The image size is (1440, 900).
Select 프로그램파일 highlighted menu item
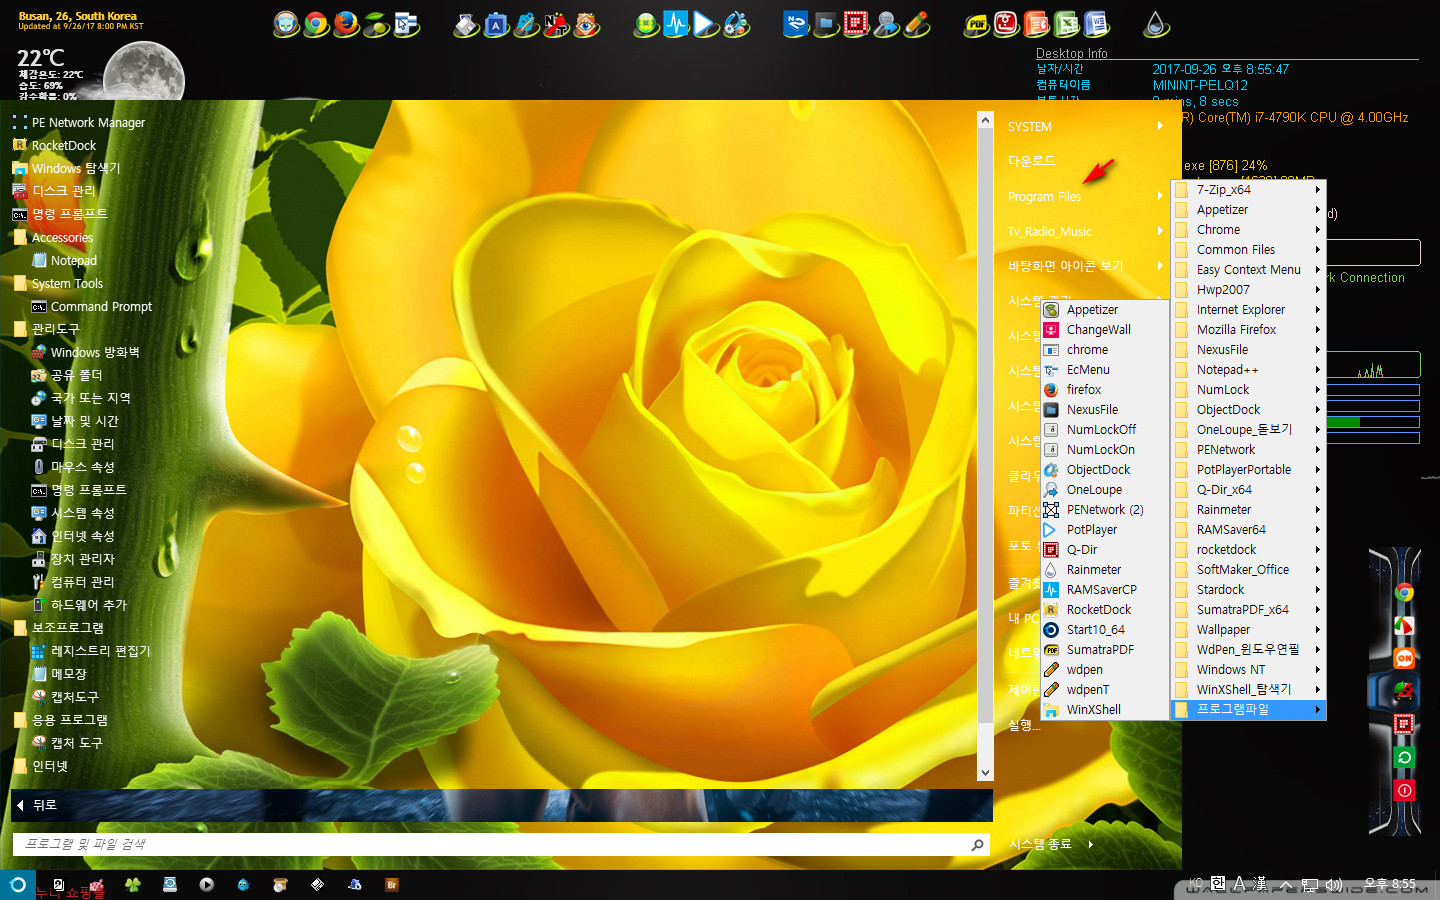pyautogui.click(x=1248, y=709)
